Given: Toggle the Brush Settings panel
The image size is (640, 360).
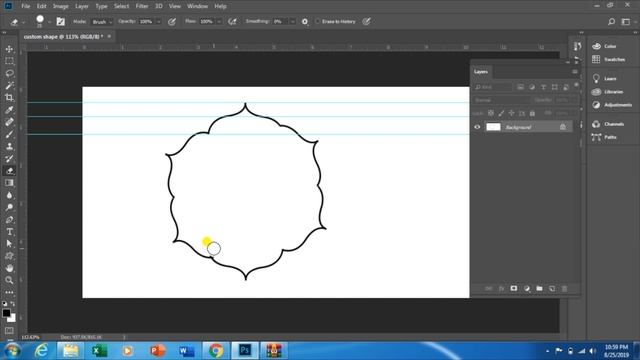Looking at the screenshot, I should click(x=60, y=22).
